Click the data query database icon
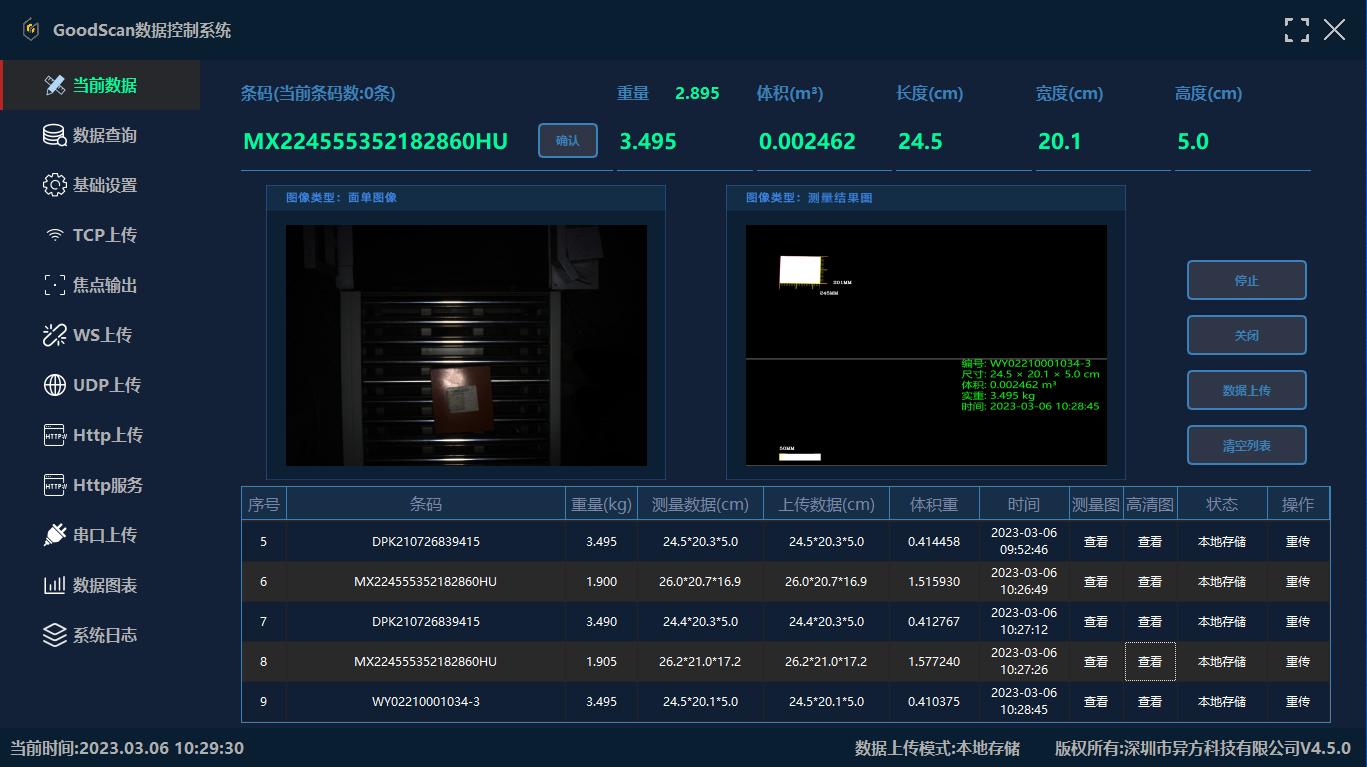The height and width of the screenshot is (767, 1367). 54,135
